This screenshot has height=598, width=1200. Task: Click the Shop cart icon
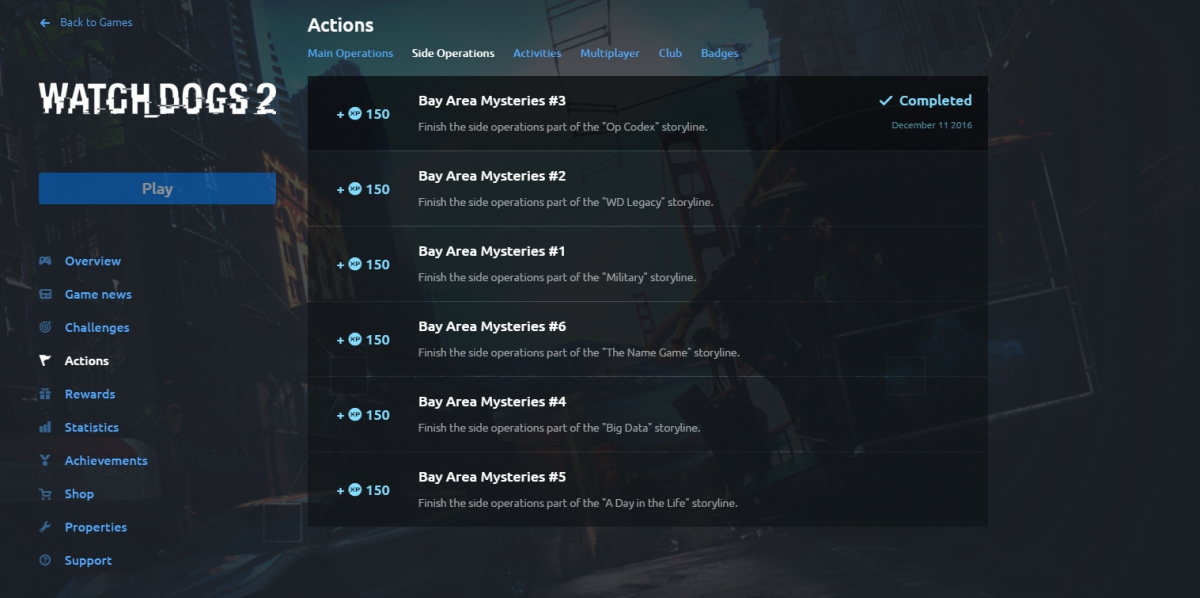tap(45, 494)
